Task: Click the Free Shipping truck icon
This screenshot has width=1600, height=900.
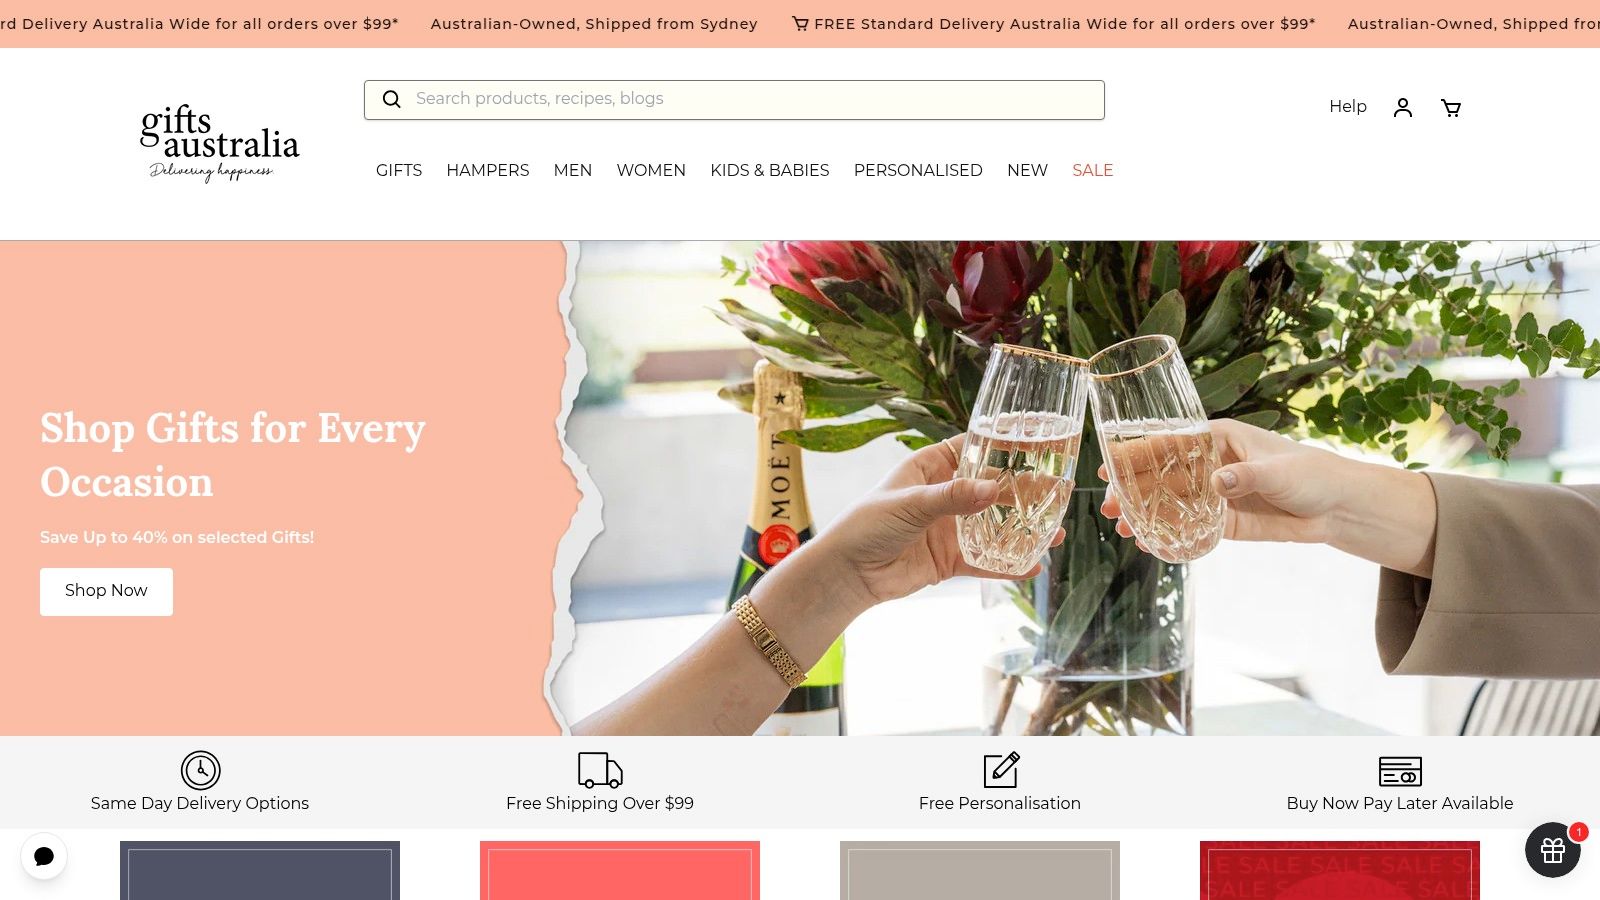Action: pos(600,770)
